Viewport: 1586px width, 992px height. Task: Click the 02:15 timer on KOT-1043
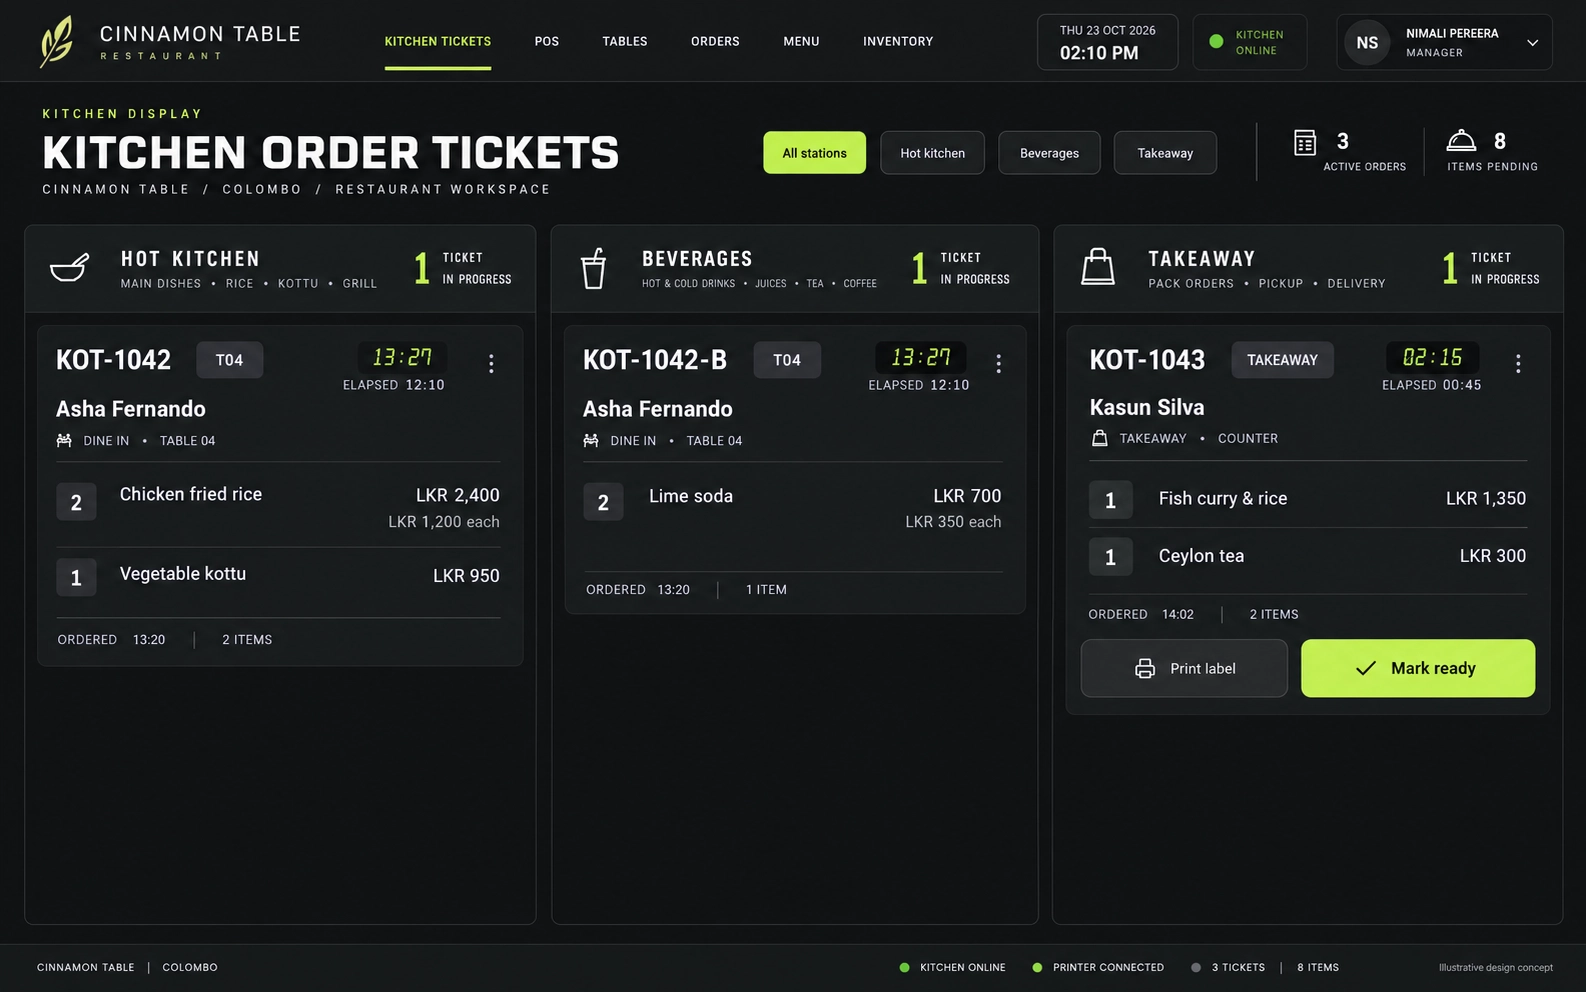1432,357
